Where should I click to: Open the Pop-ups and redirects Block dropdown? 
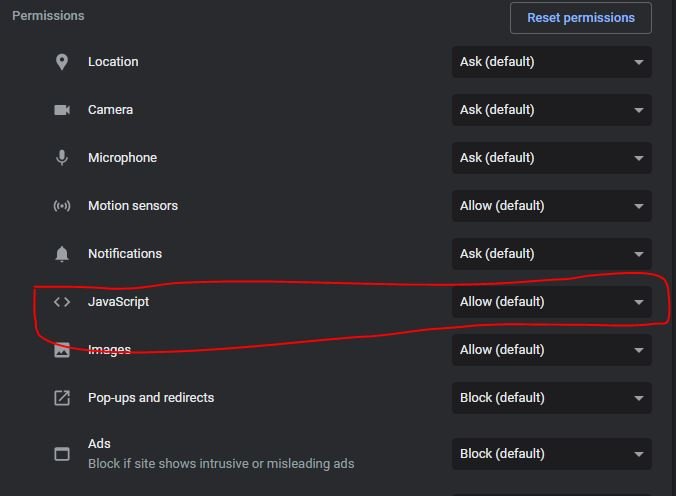(x=551, y=398)
